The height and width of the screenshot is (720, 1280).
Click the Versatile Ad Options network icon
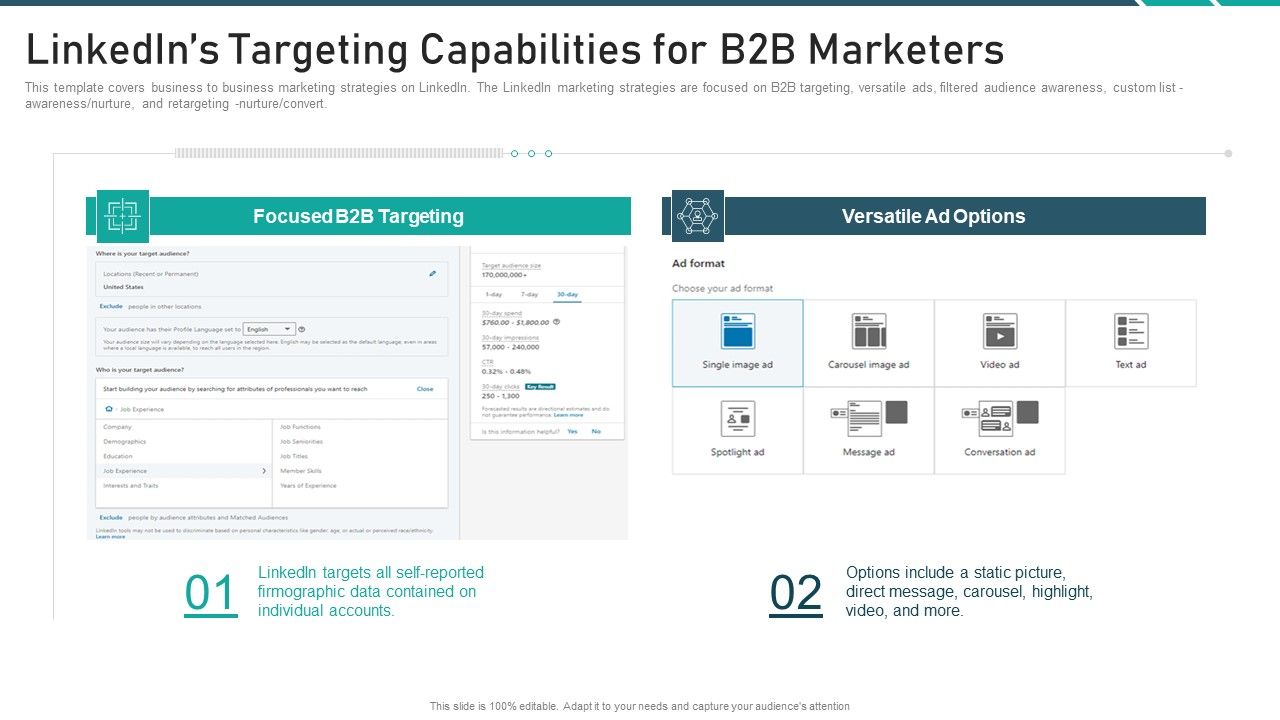(698, 216)
